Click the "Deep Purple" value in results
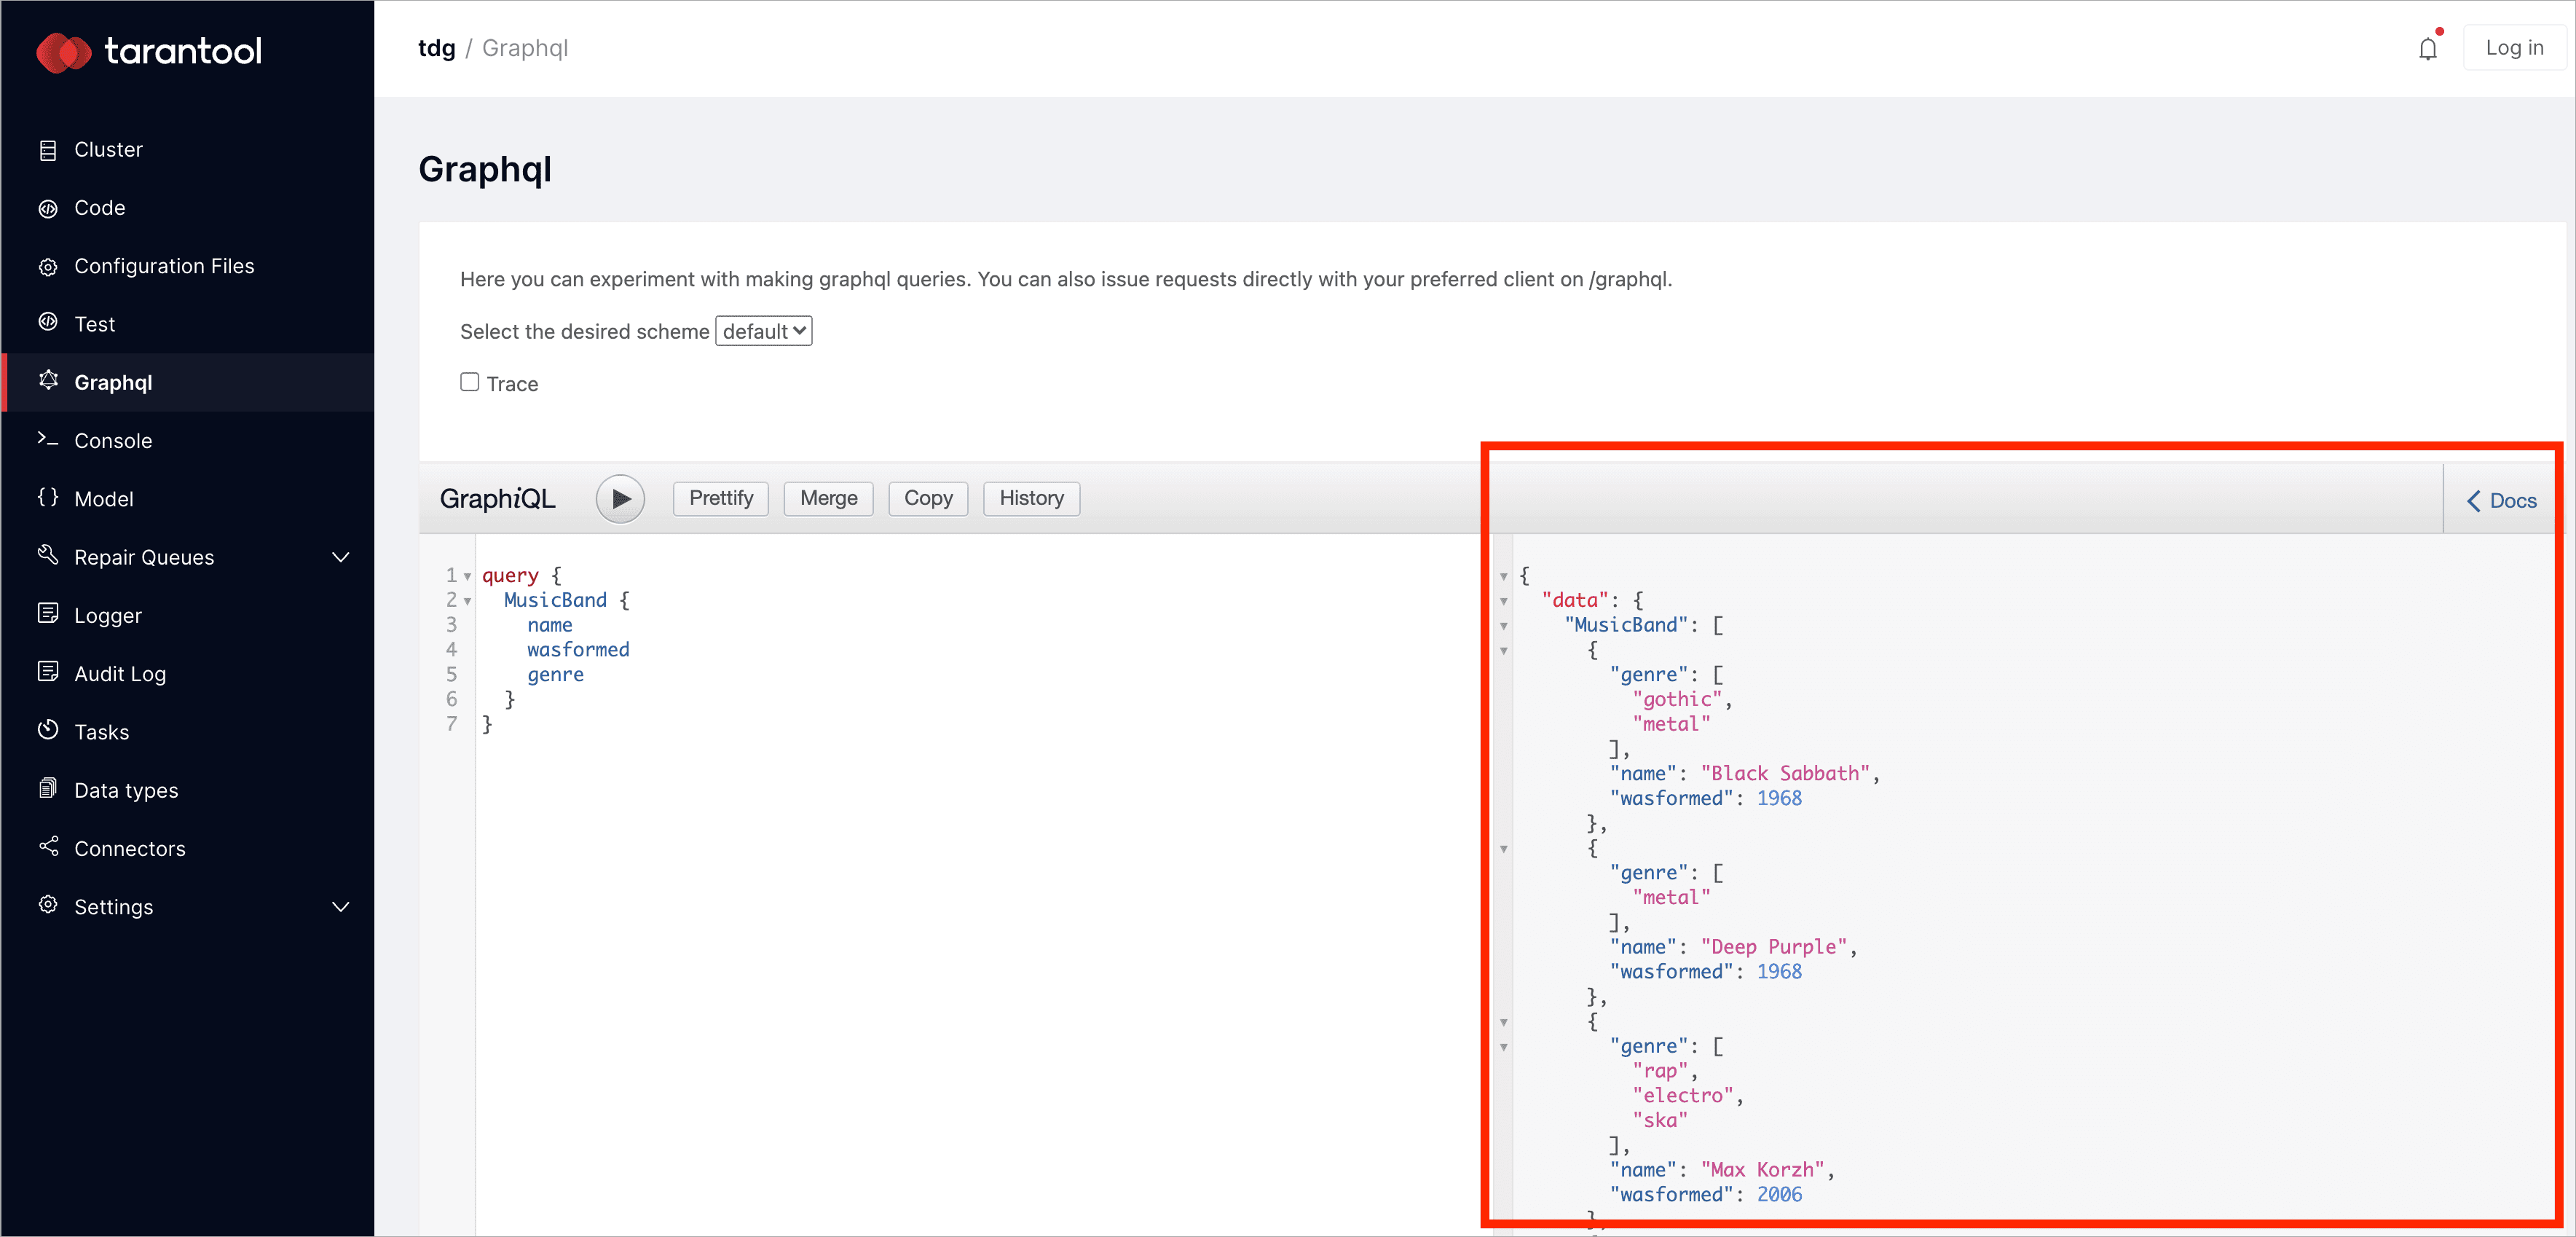The width and height of the screenshot is (2576, 1237). coord(1774,946)
